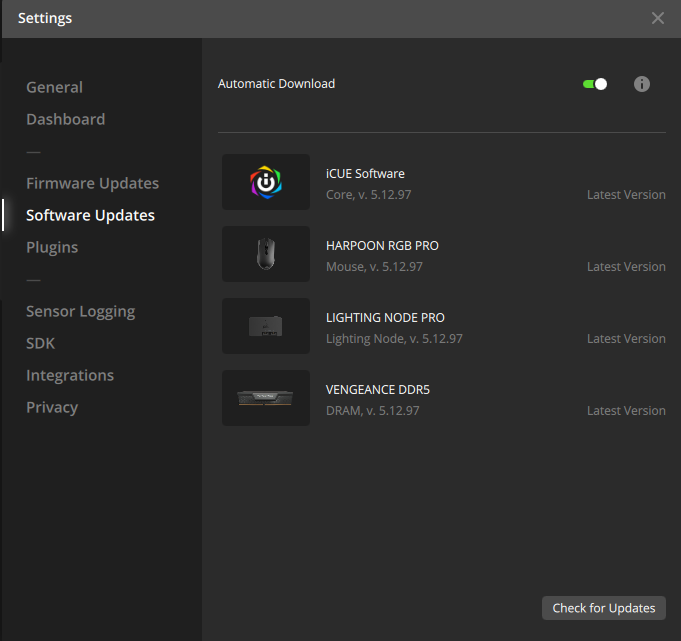681x641 pixels.
Task: Click the VENGEANCE DDR5 memory icon
Action: click(266, 398)
